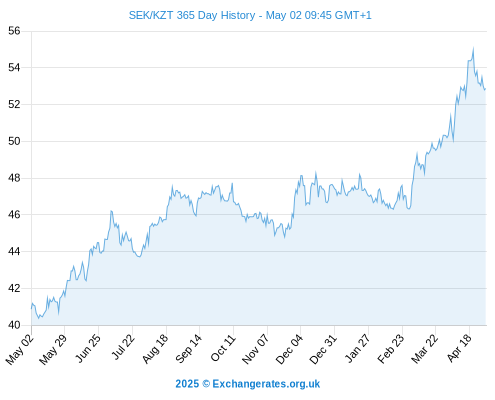Image resolution: width=495 pixels, height=400 pixels.
Task: Select the Aug 18 x-axis label
Action: pos(155,348)
